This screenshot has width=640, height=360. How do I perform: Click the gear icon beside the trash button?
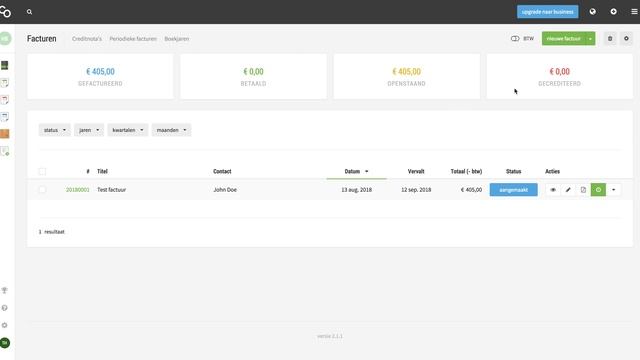pyautogui.click(x=627, y=39)
